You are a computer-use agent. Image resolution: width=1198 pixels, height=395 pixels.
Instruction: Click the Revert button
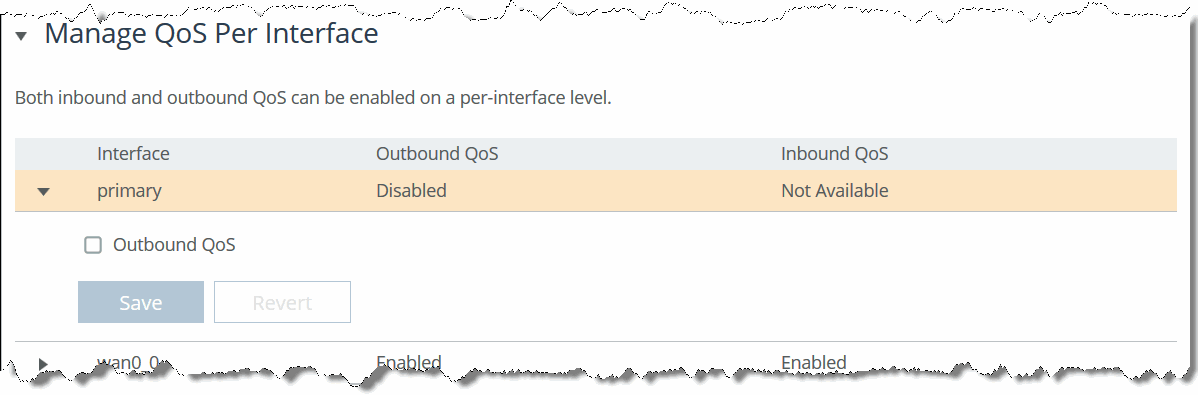(x=282, y=302)
